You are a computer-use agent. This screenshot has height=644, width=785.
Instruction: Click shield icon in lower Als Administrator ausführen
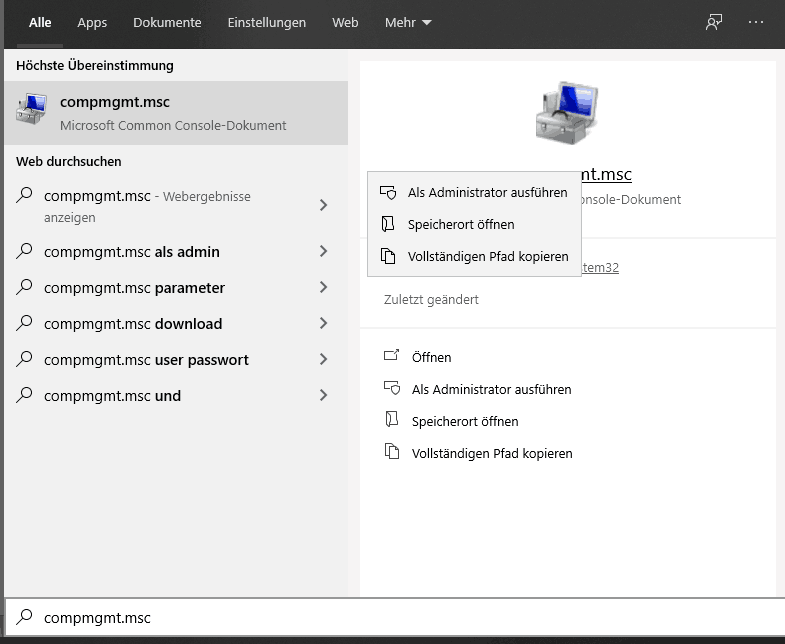pos(392,388)
